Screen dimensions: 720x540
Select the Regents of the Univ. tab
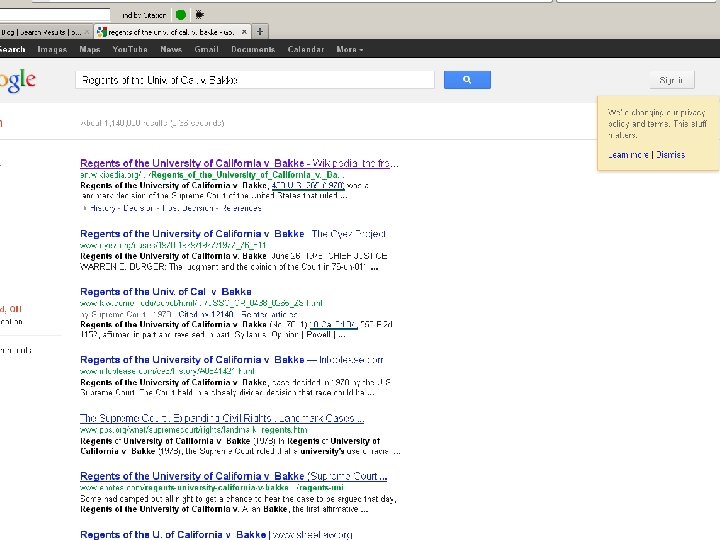tap(172, 32)
